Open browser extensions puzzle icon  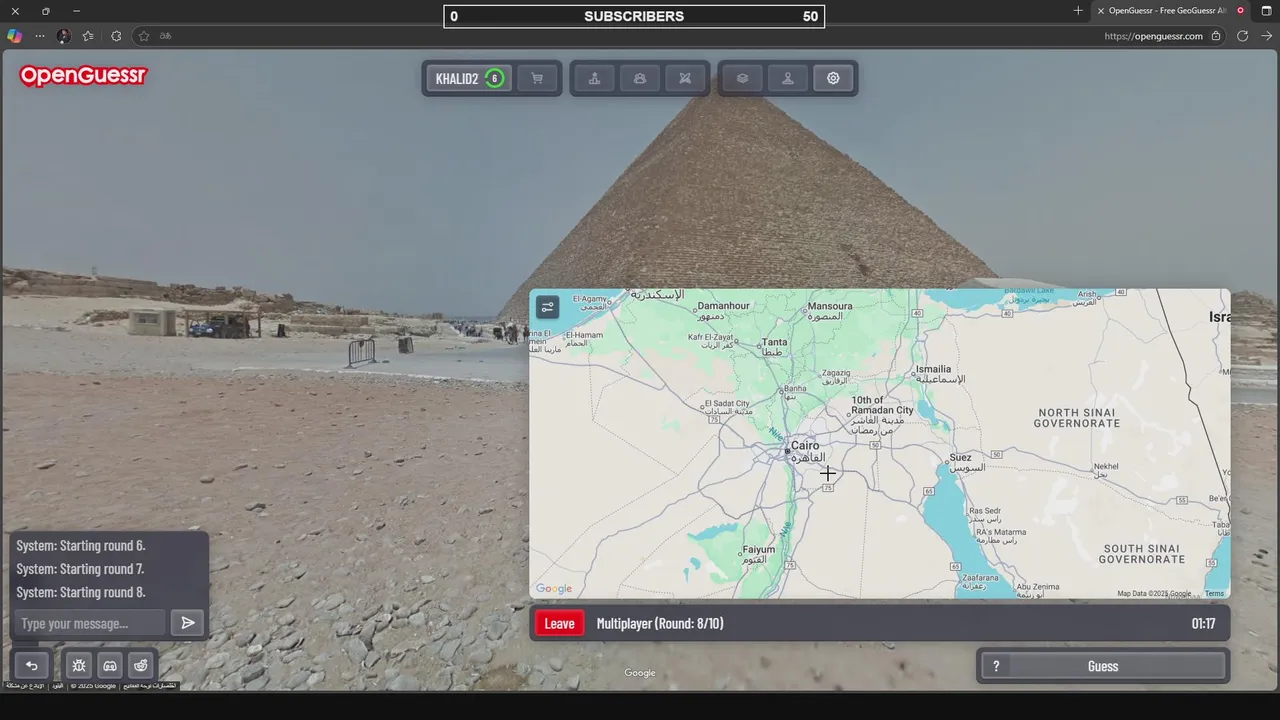(x=116, y=36)
